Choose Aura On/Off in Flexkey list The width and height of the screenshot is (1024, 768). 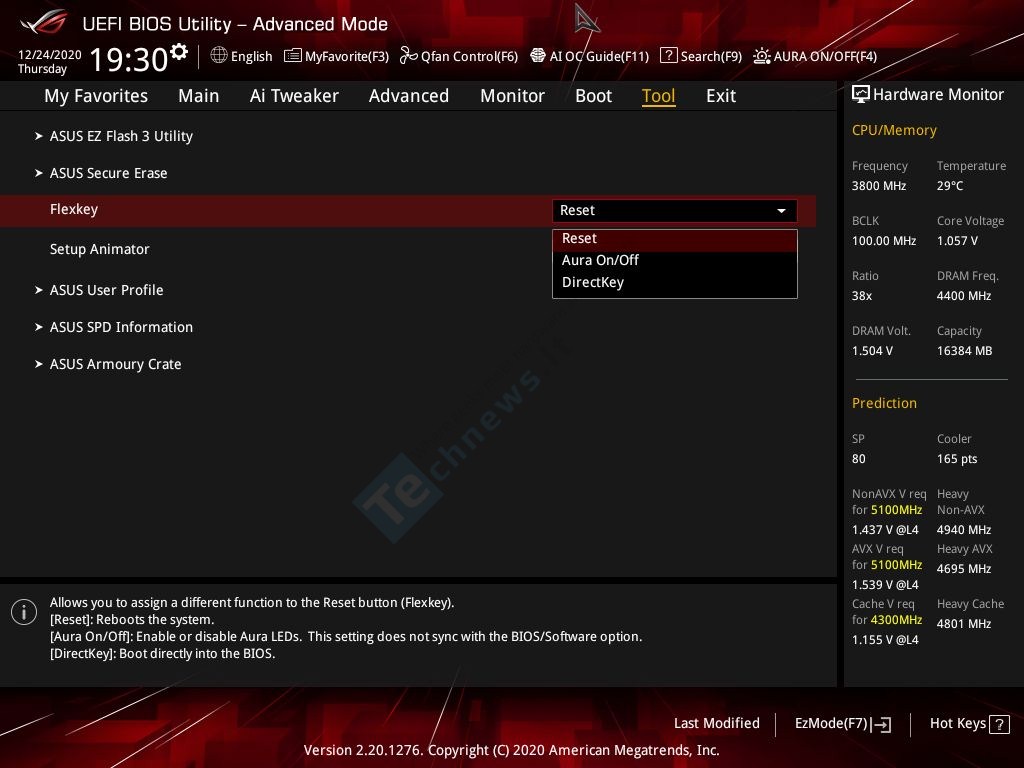tap(675, 261)
